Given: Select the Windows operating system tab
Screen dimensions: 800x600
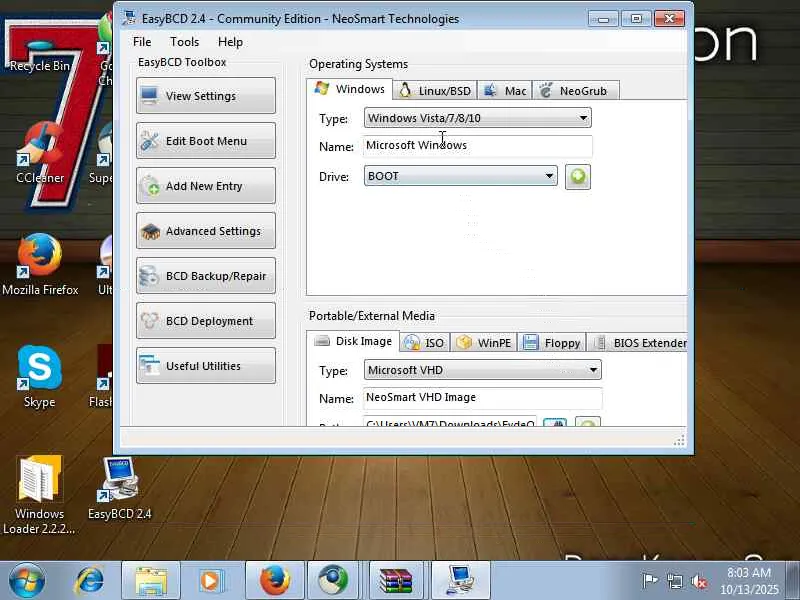Looking at the screenshot, I should tap(349, 89).
